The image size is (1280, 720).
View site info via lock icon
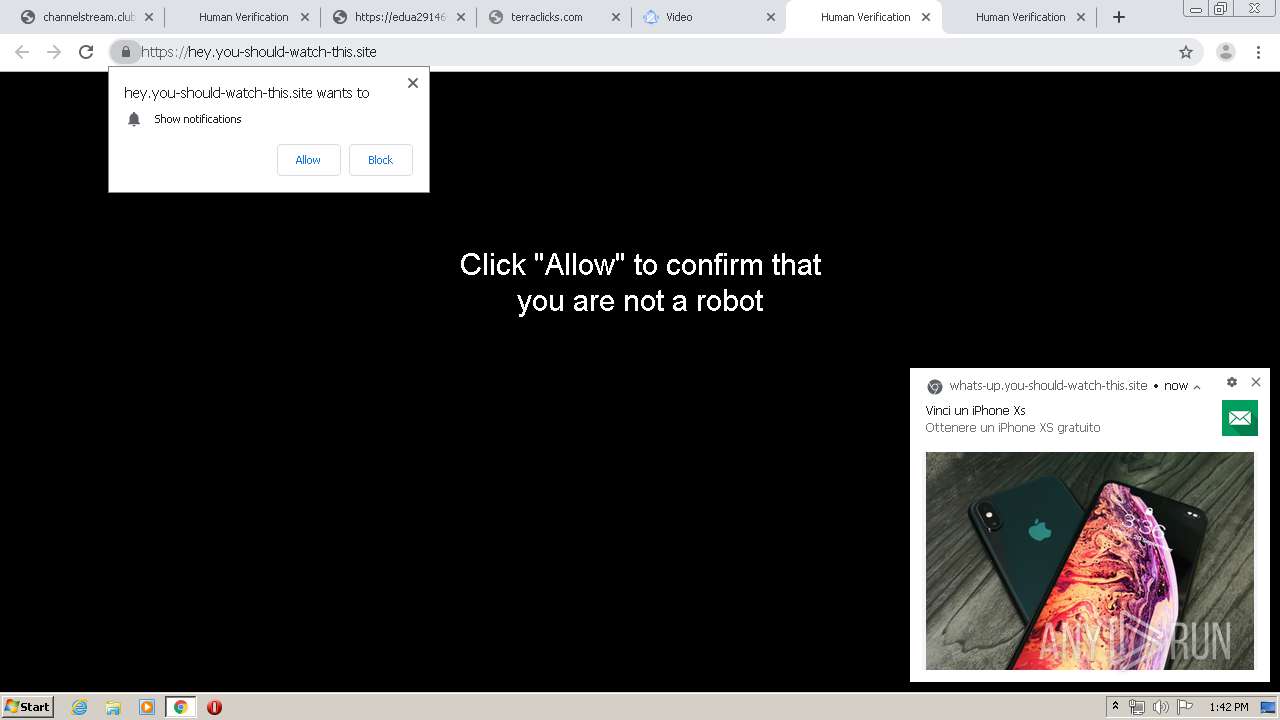click(x=125, y=52)
